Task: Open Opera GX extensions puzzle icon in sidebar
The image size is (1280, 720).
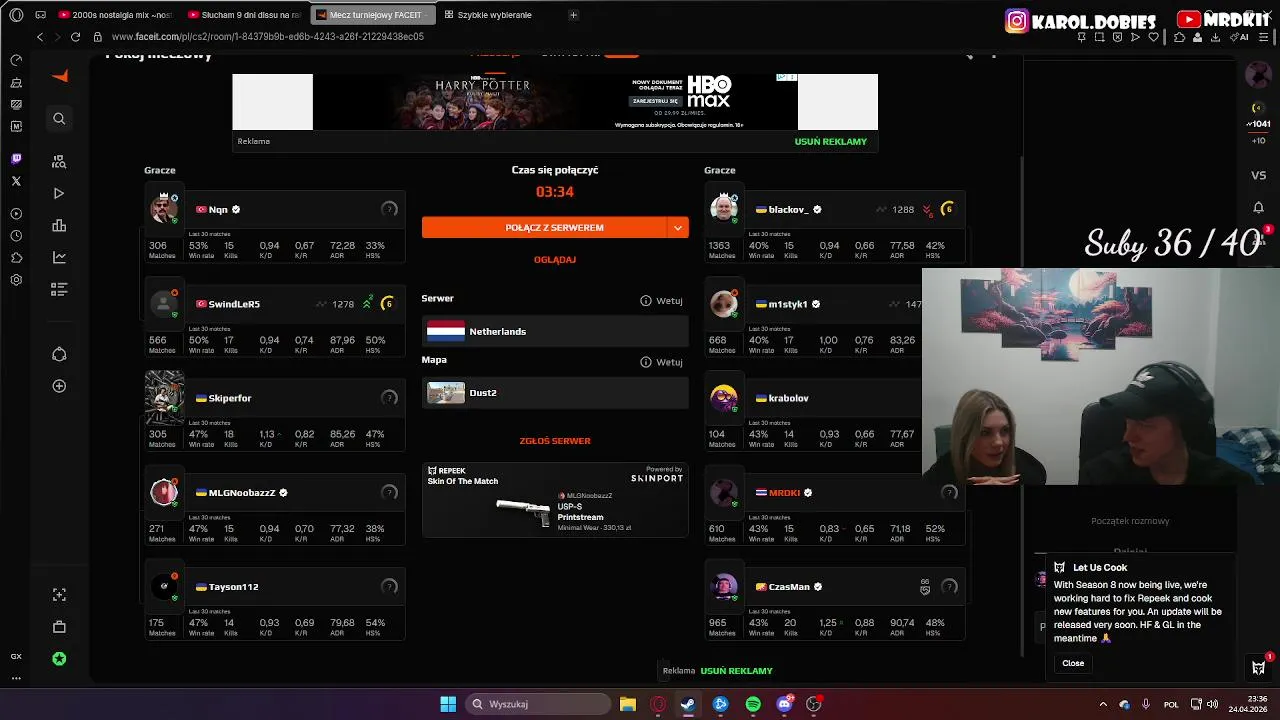Action: click(16, 258)
